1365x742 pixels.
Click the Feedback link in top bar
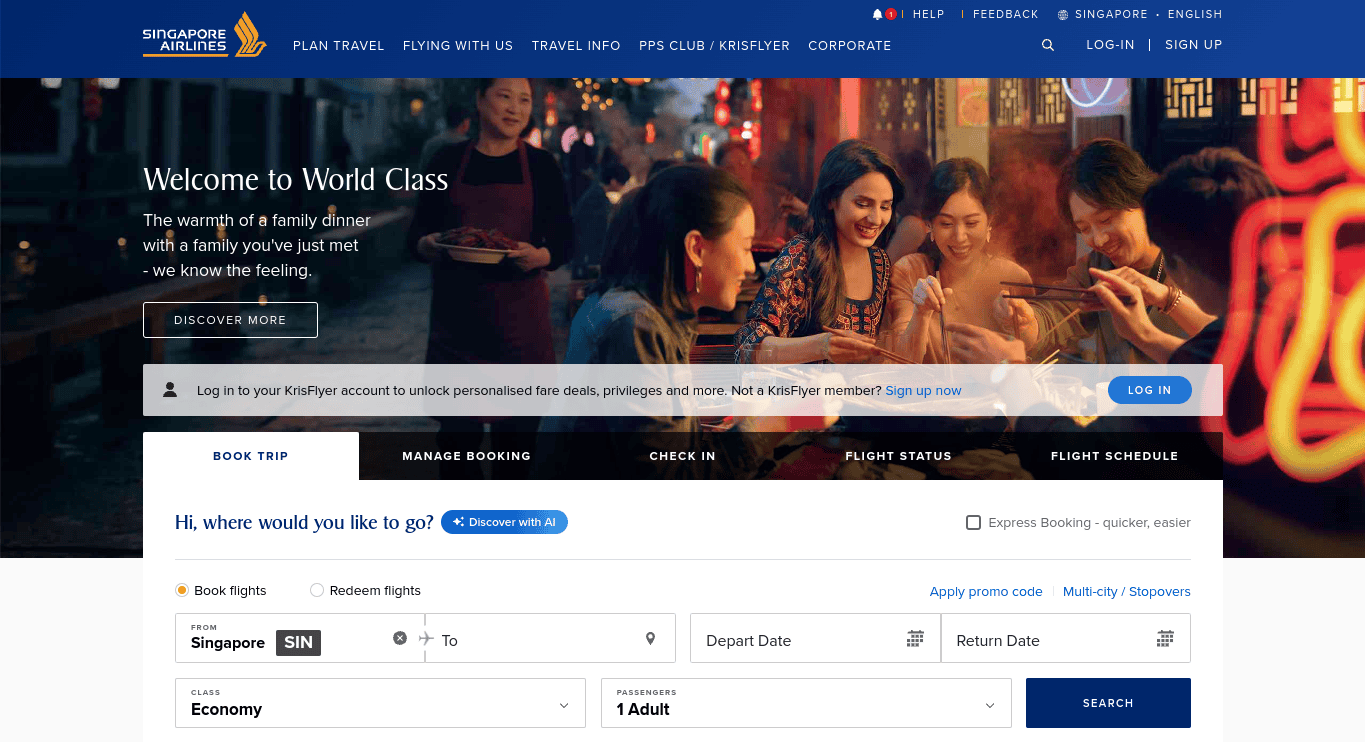click(x=1006, y=15)
